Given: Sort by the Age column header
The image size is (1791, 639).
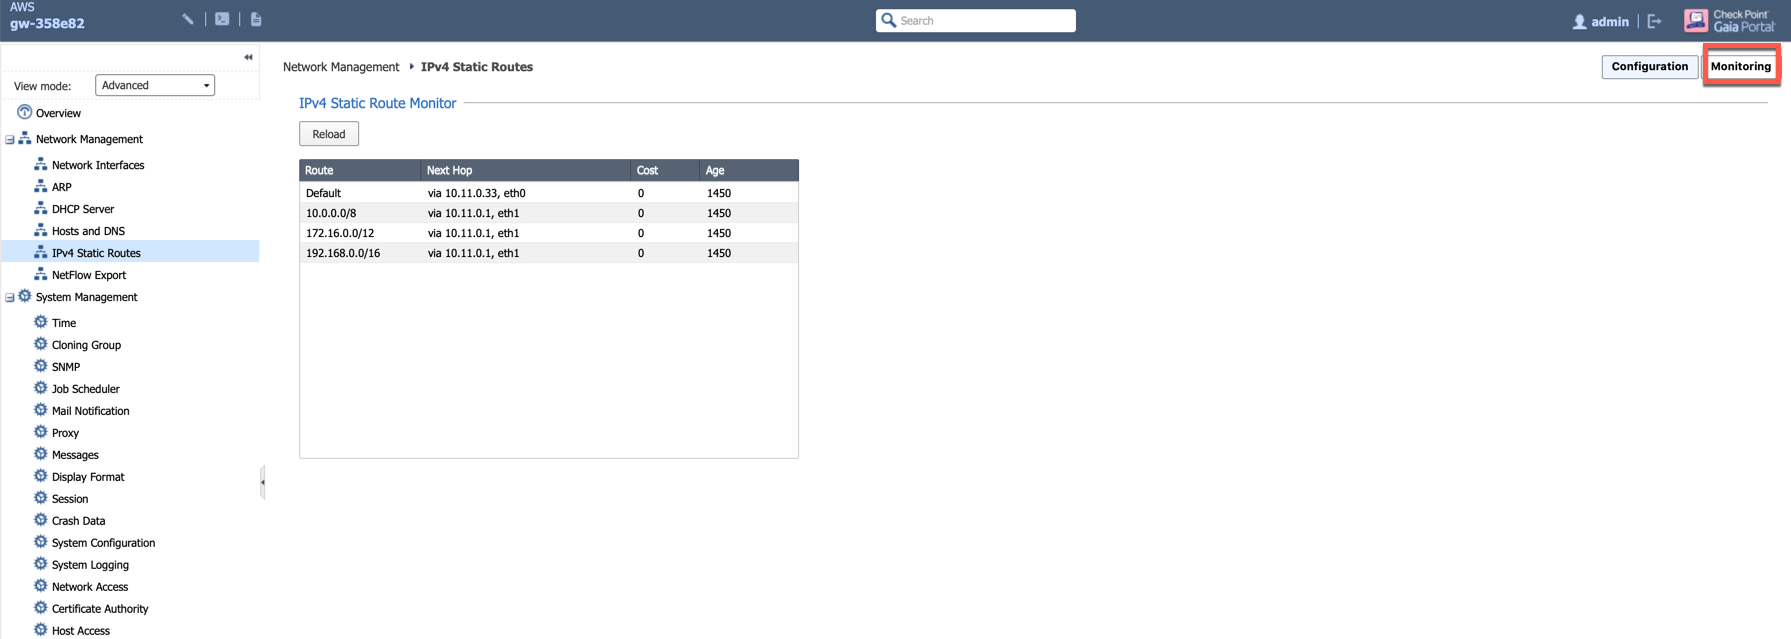Looking at the screenshot, I should 748,170.
